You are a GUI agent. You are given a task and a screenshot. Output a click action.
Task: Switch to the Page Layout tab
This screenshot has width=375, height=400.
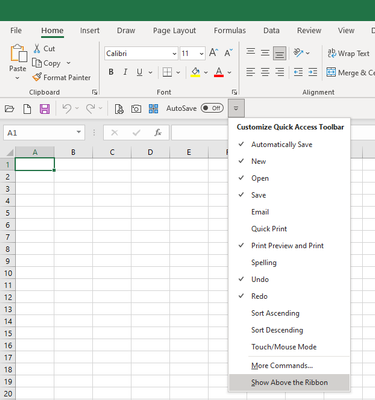[174, 31]
